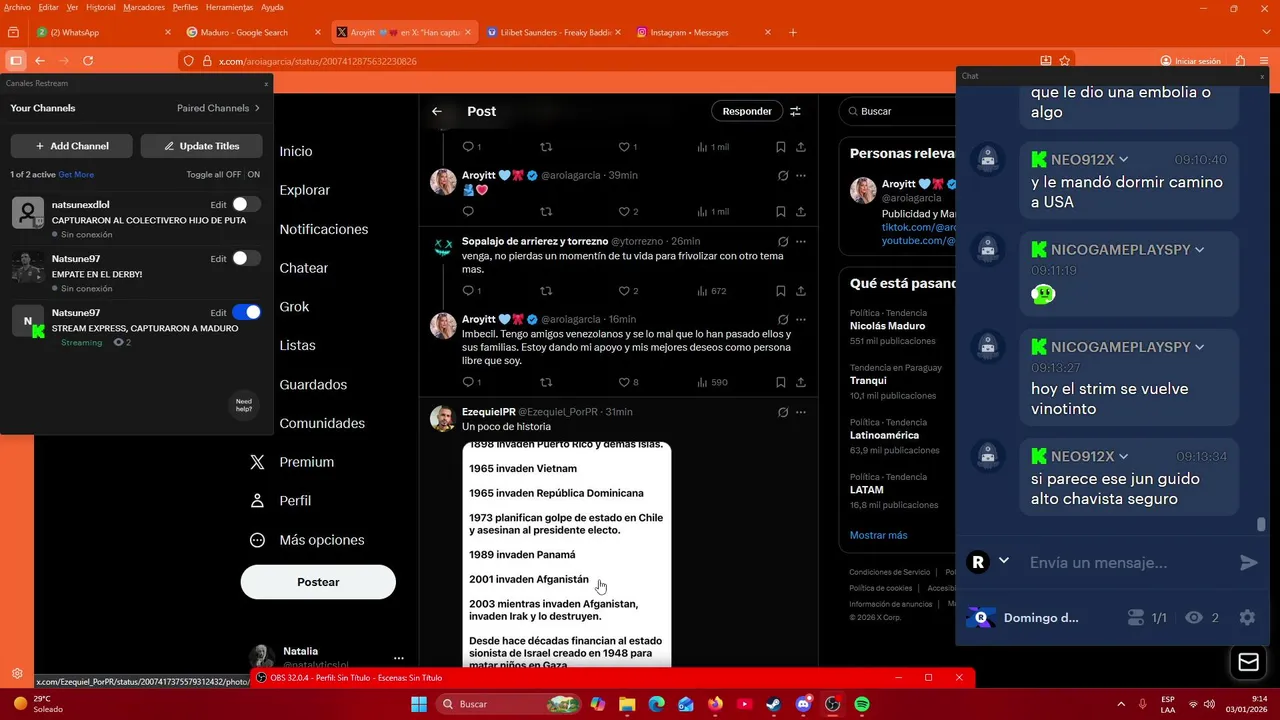Open reply sorting options beside Responder
The width and height of the screenshot is (1280, 720).
(796, 111)
